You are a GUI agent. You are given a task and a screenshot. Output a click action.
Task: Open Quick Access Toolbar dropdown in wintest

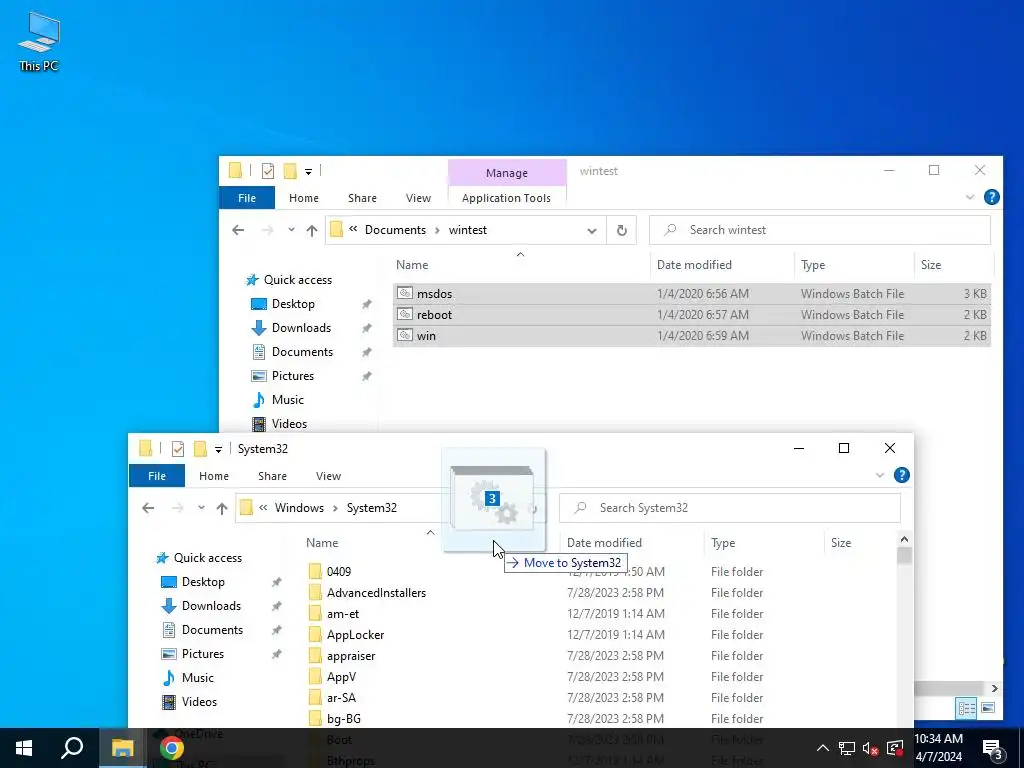308,172
